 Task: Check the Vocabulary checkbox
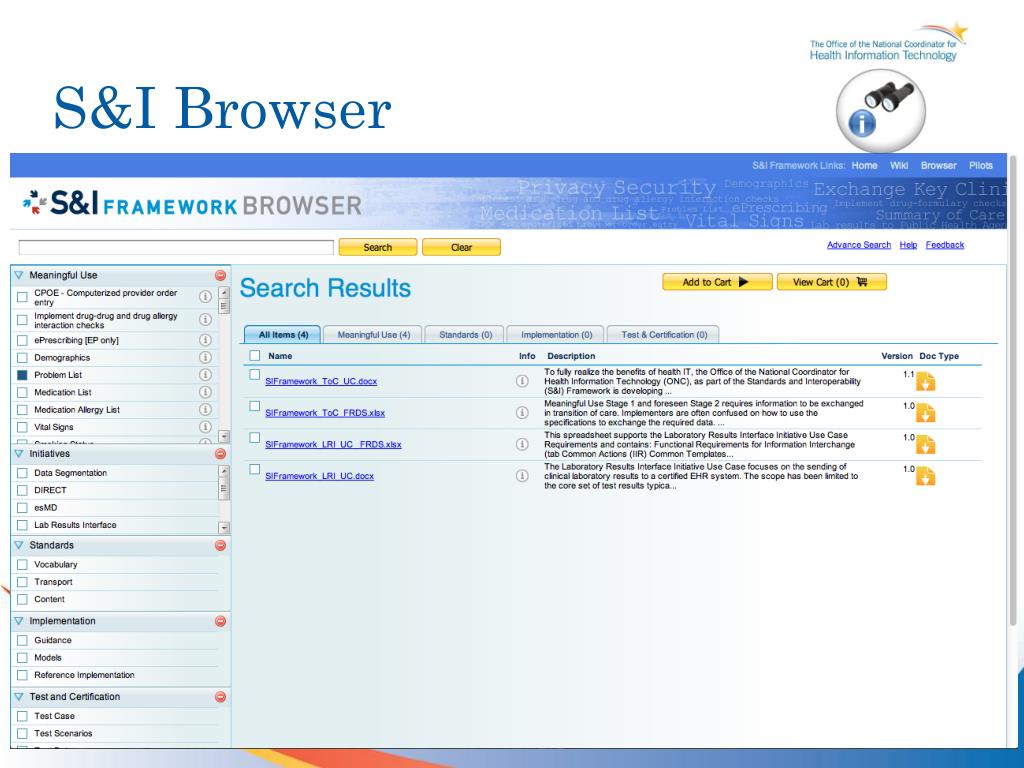pyautogui.click(x=22, y=564)
